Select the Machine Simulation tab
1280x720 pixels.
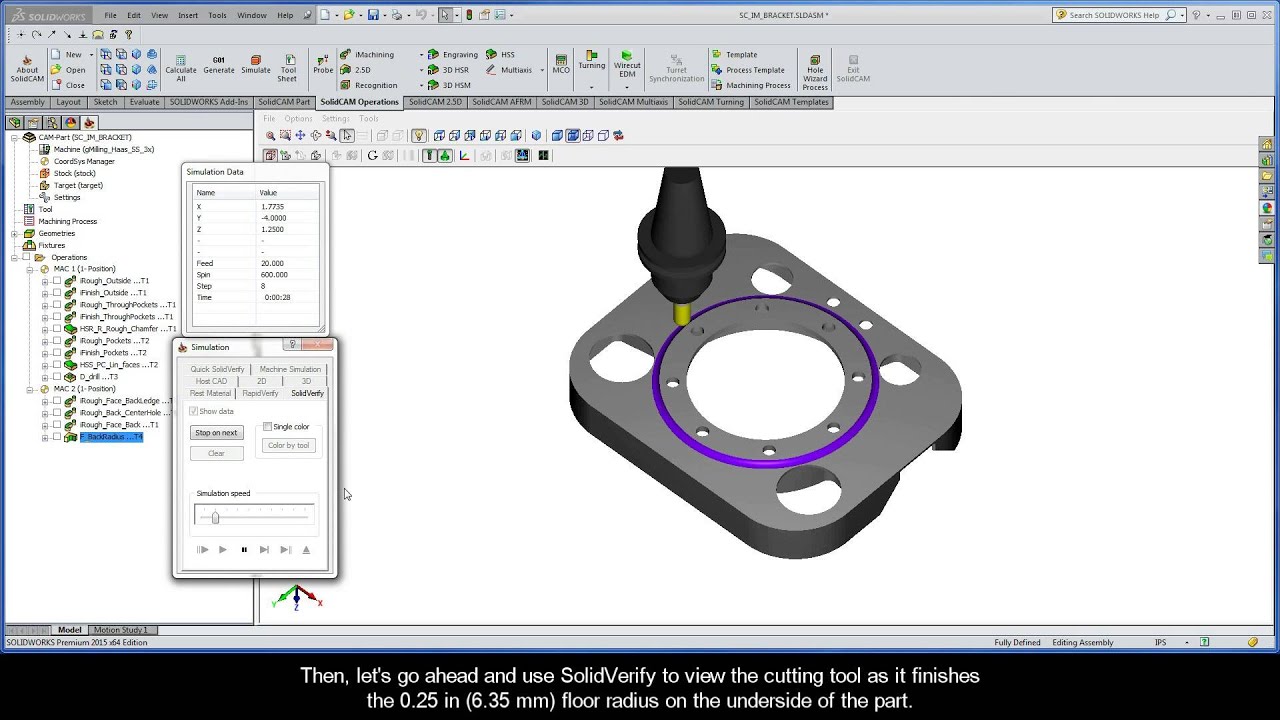[x=290, y=369]
